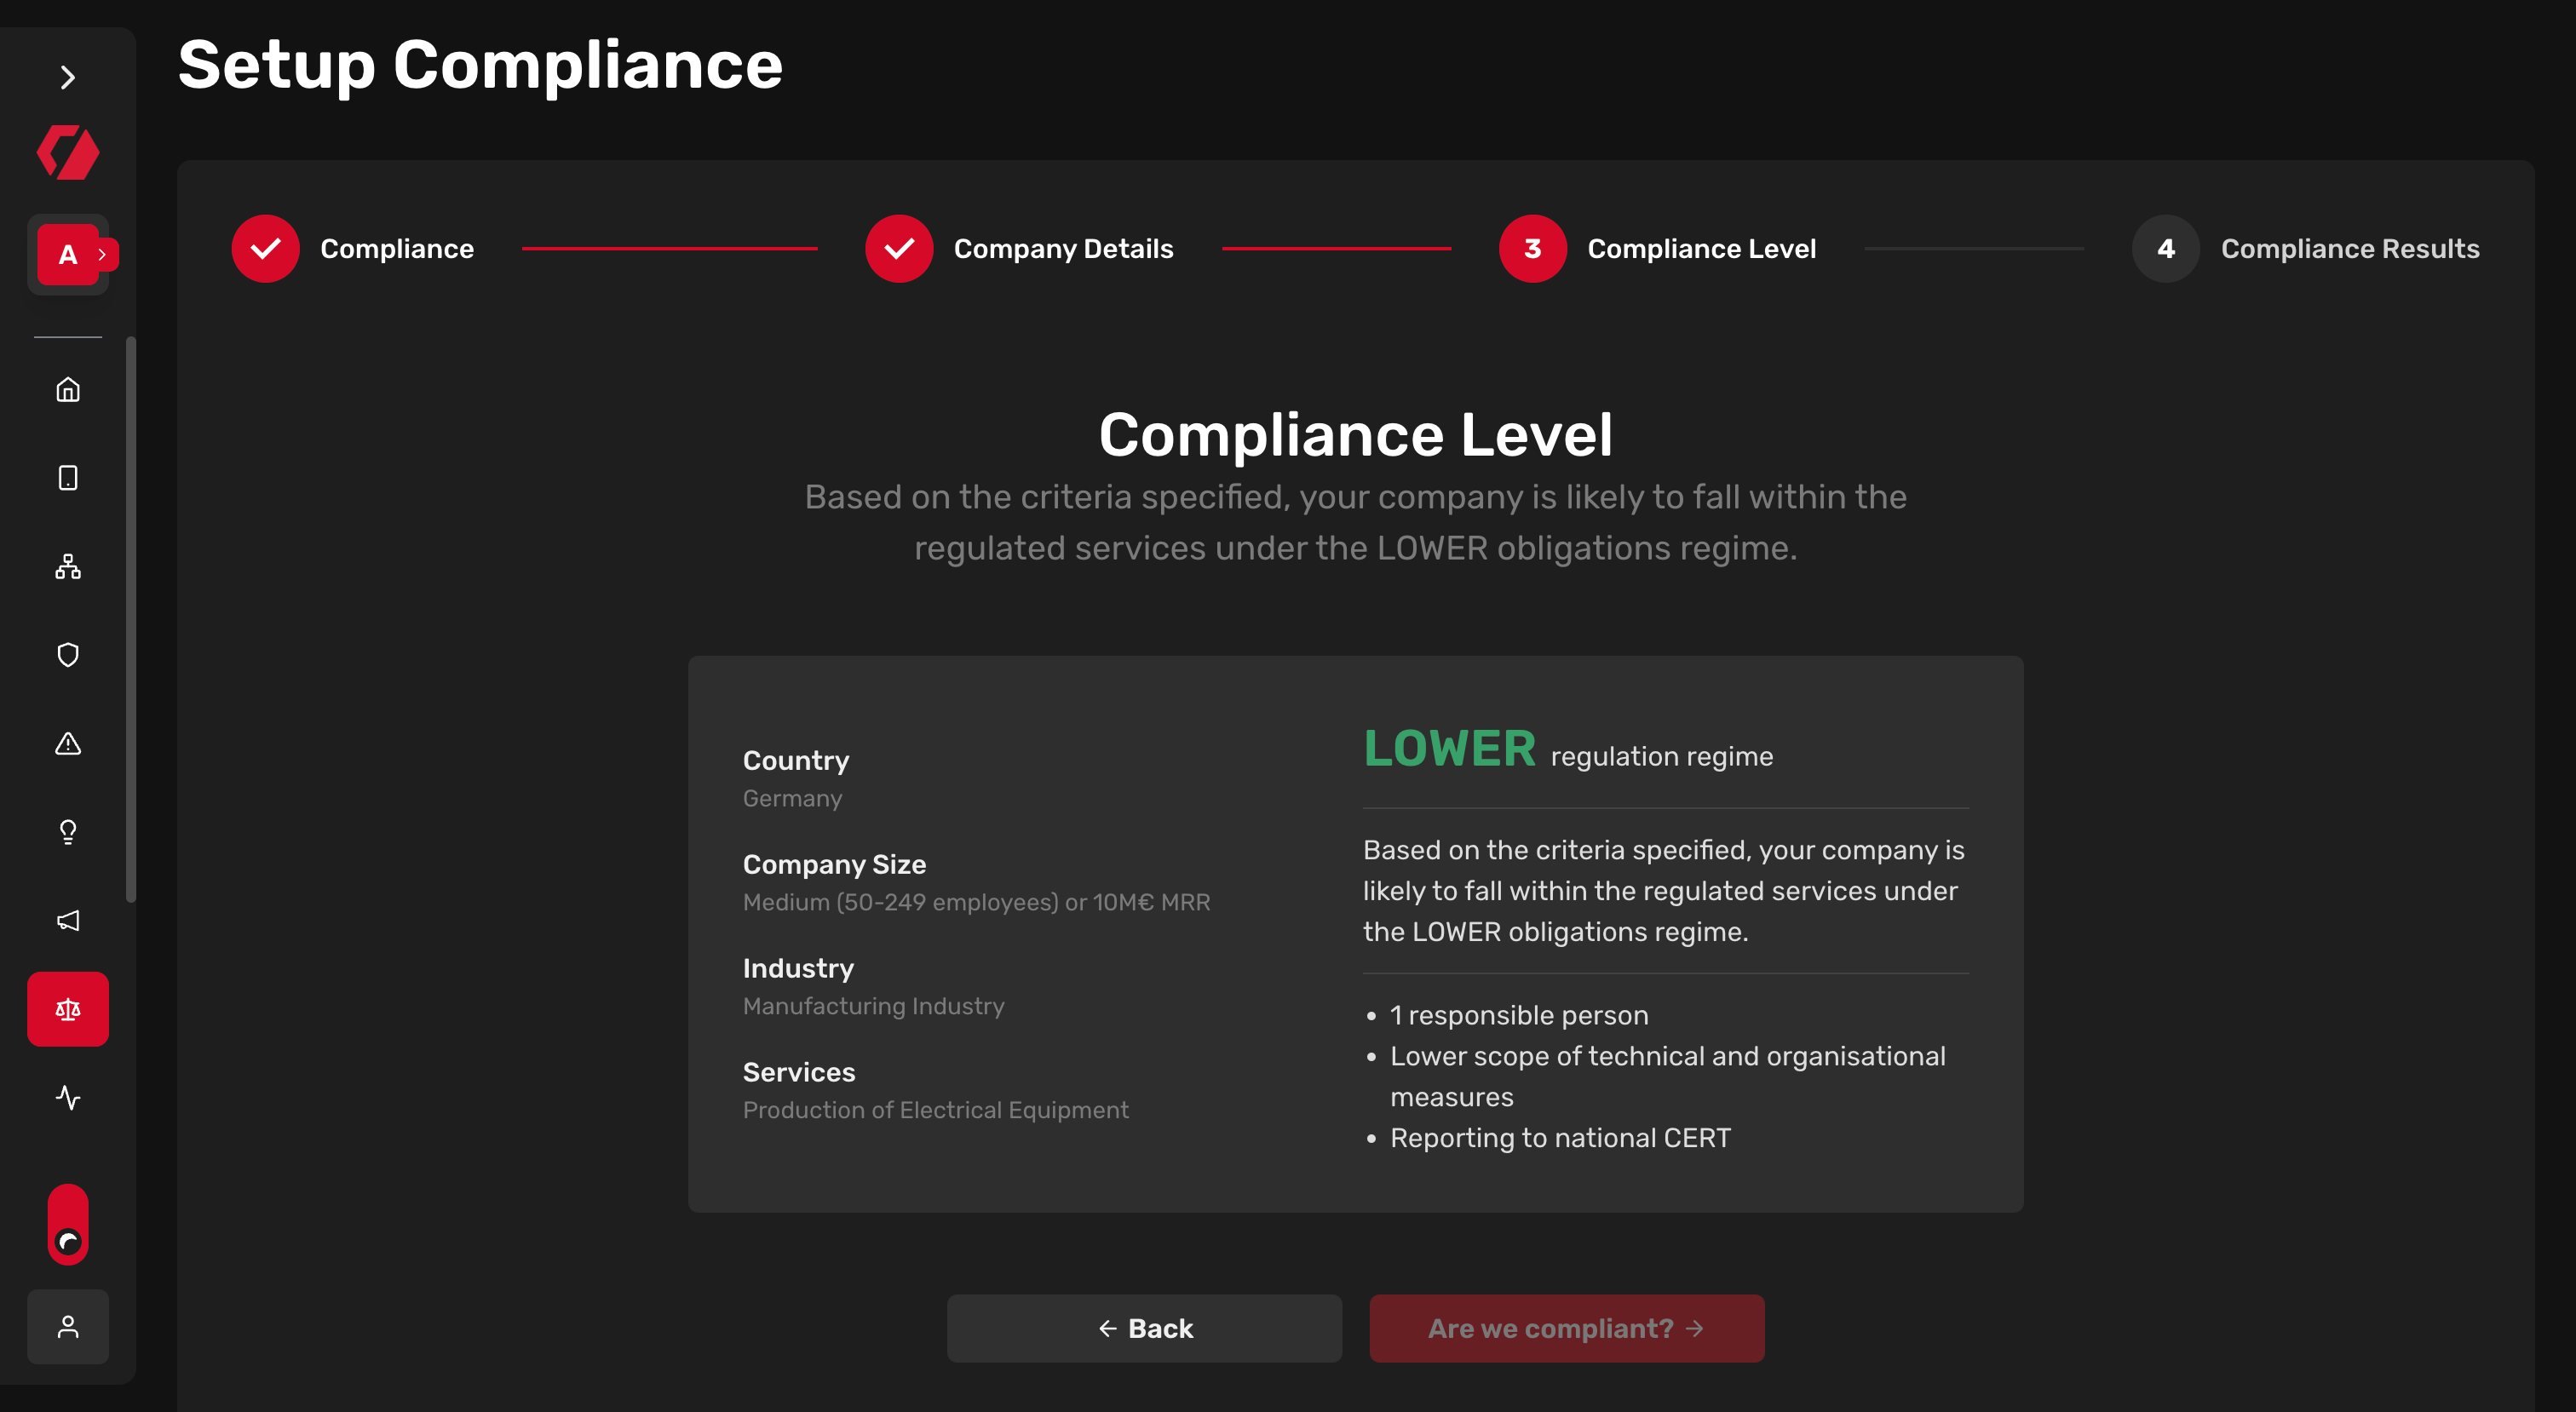Screen dimensions: 2576x1412
Task: Open the megaphone announcements section
Action: [67, 920]
